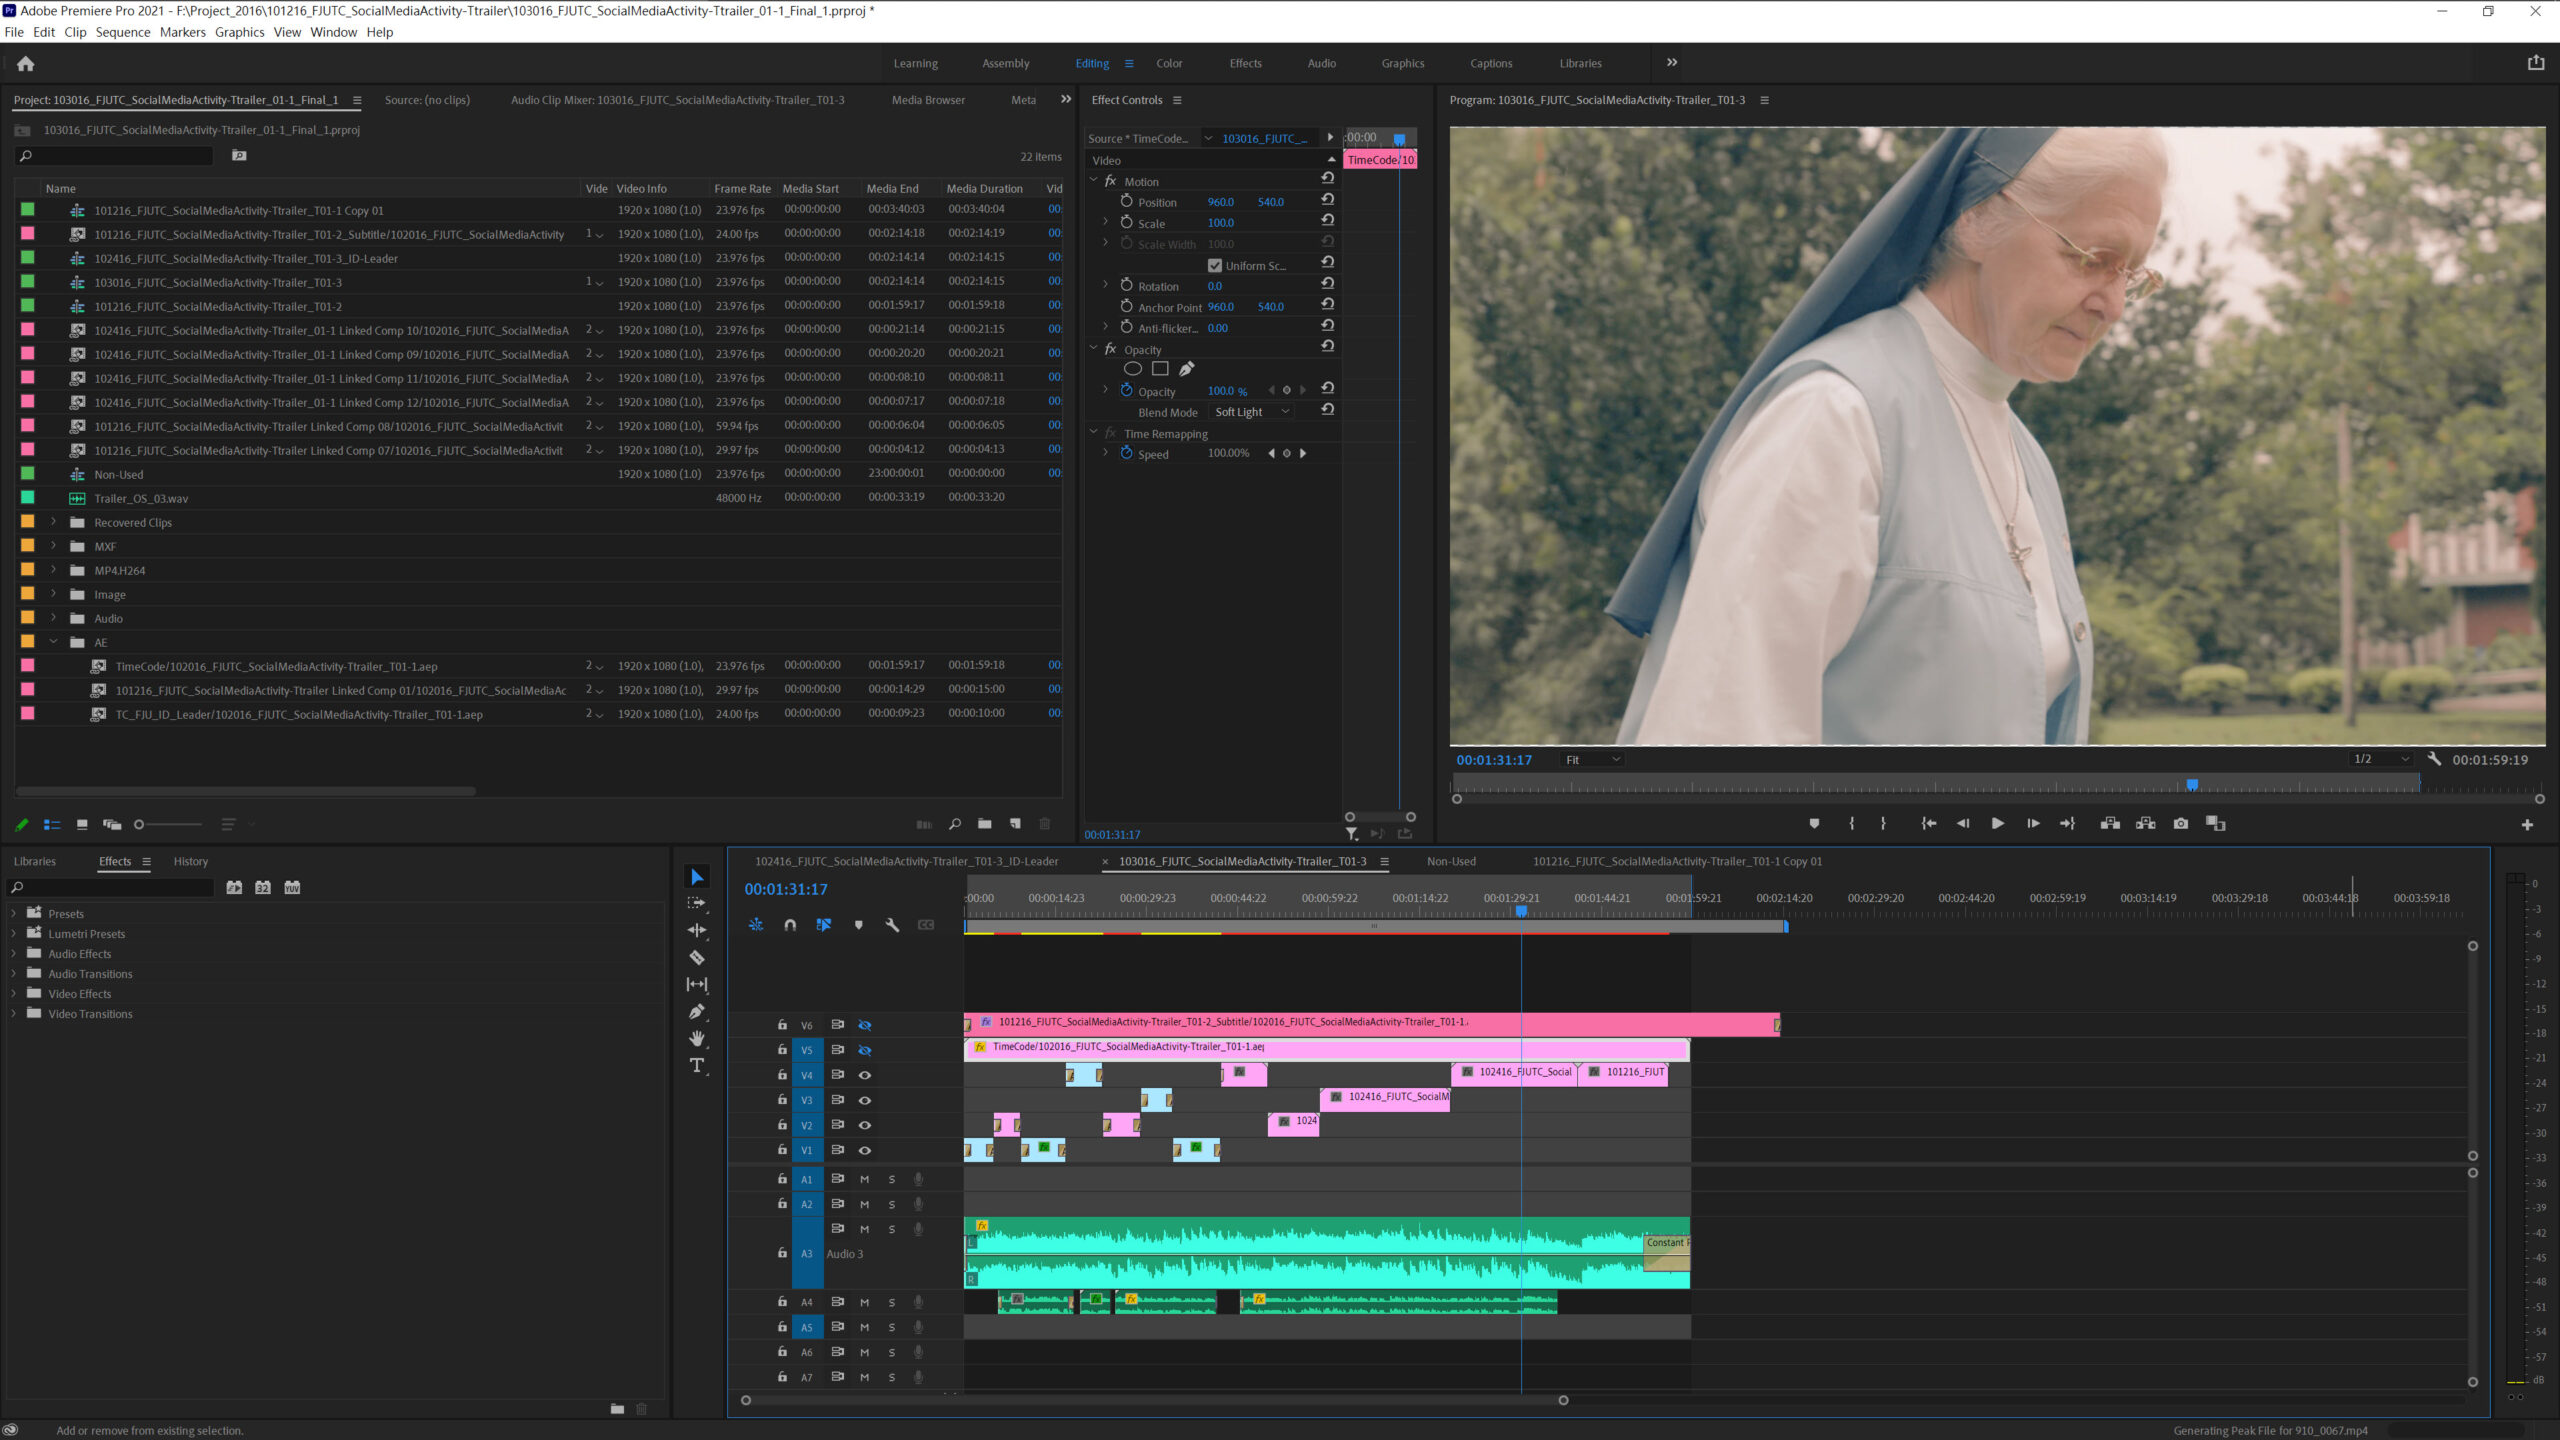The height and width of the screenshot is (1440, 2560).
Task: Toggle V4 track output eye
Action: click(865, 1076)
